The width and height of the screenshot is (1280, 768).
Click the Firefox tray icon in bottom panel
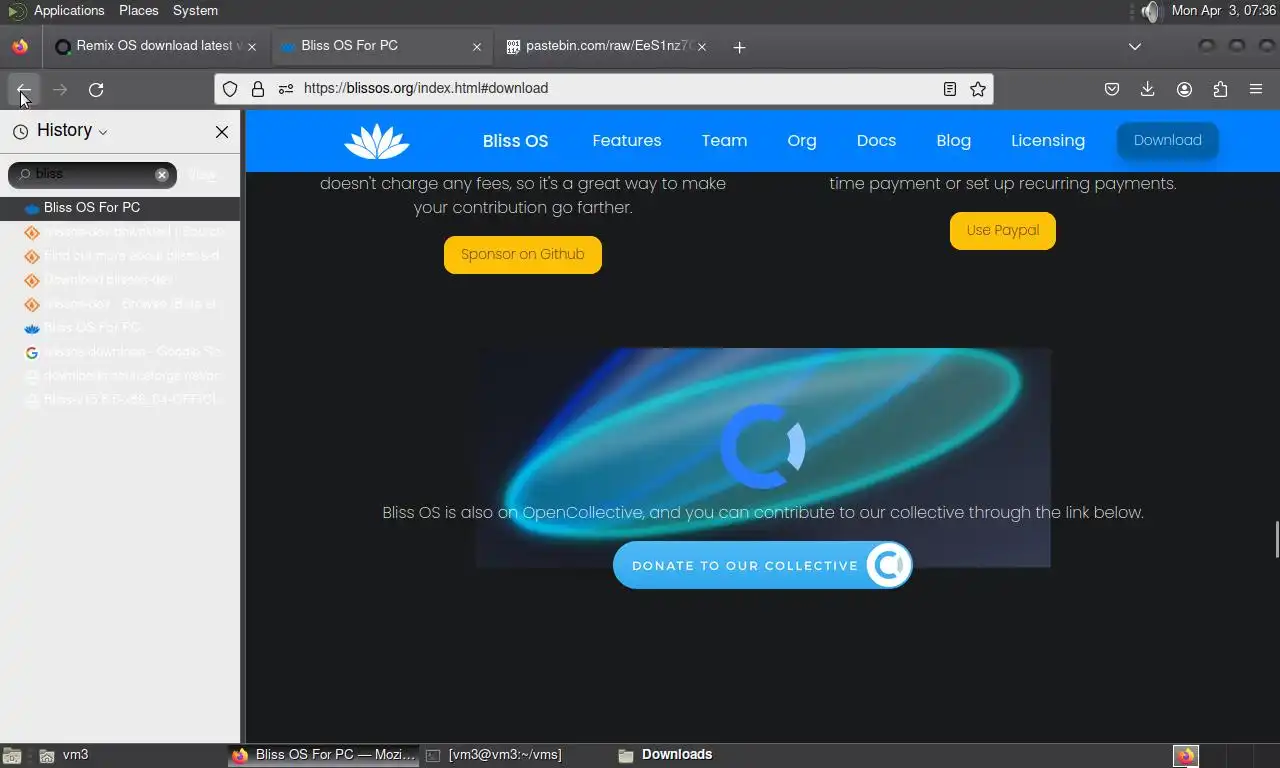(x=1186, y=756)
